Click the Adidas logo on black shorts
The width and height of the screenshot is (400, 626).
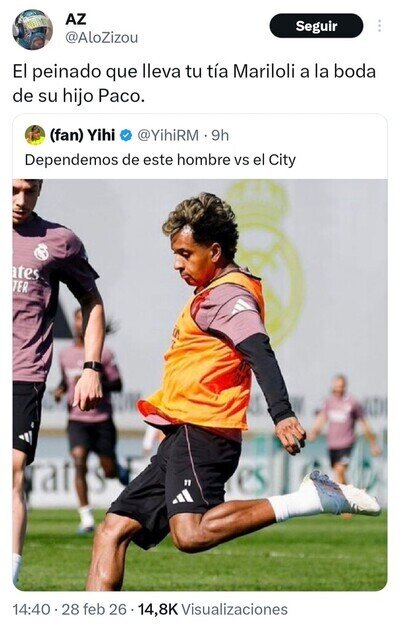[183, 496]
